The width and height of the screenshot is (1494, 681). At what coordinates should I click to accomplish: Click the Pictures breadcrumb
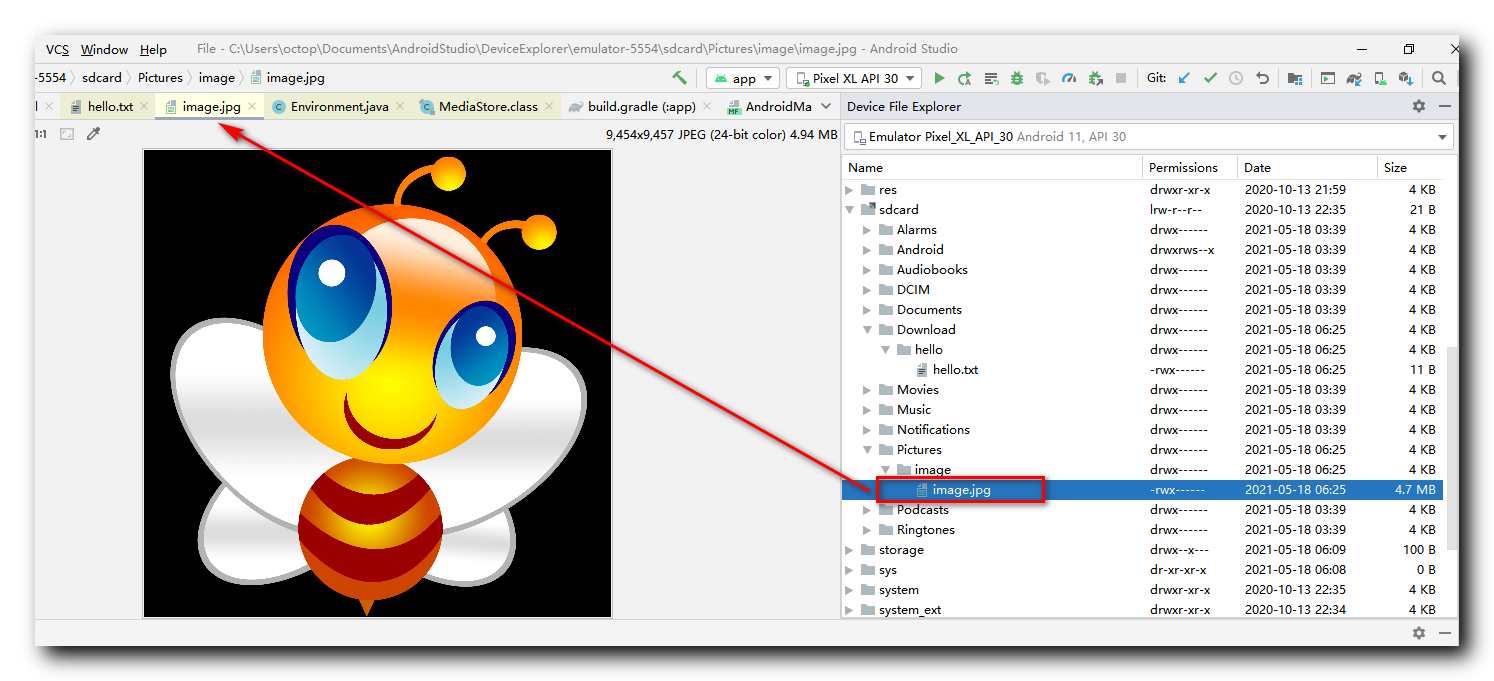click(160, 77)
